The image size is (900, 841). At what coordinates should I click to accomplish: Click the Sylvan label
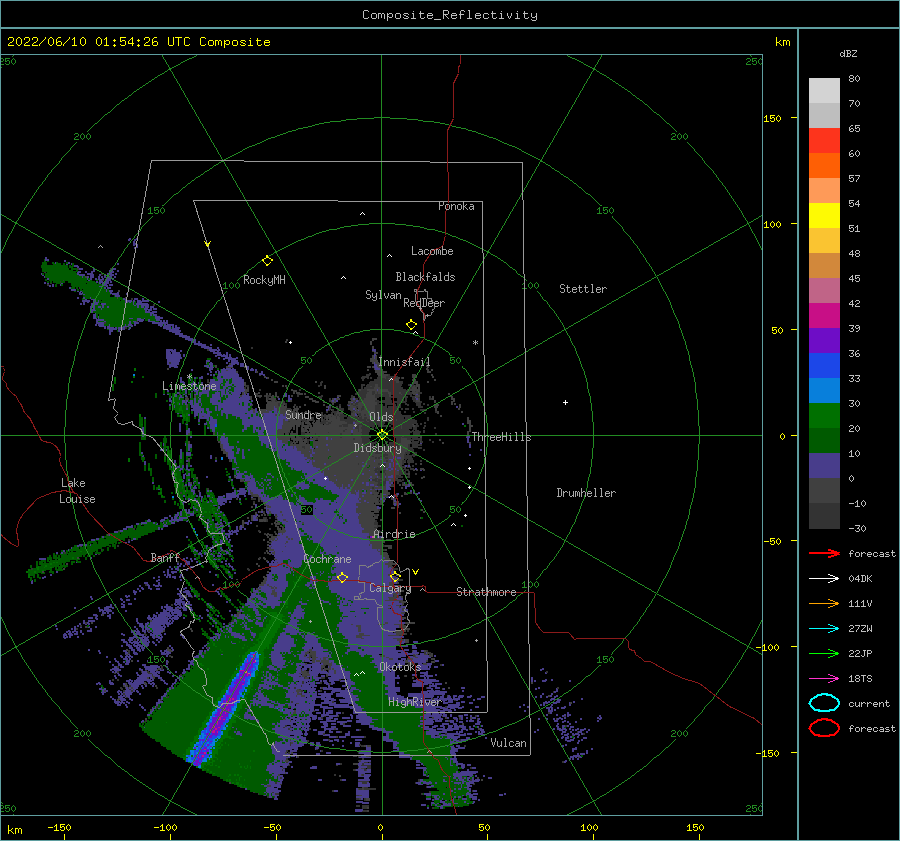coord(383,295)
